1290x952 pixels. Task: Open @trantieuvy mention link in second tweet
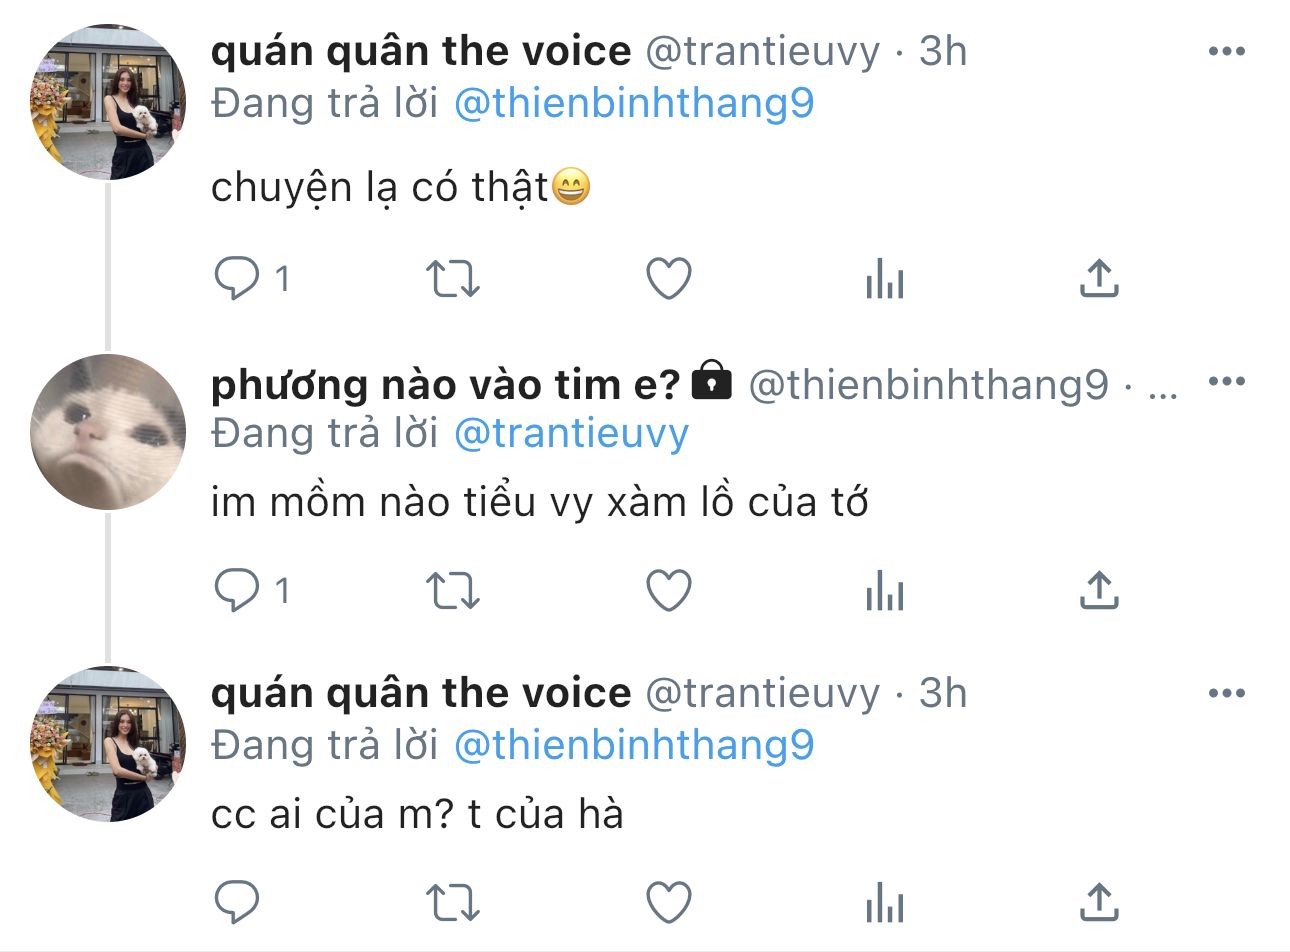click(571, 433)
